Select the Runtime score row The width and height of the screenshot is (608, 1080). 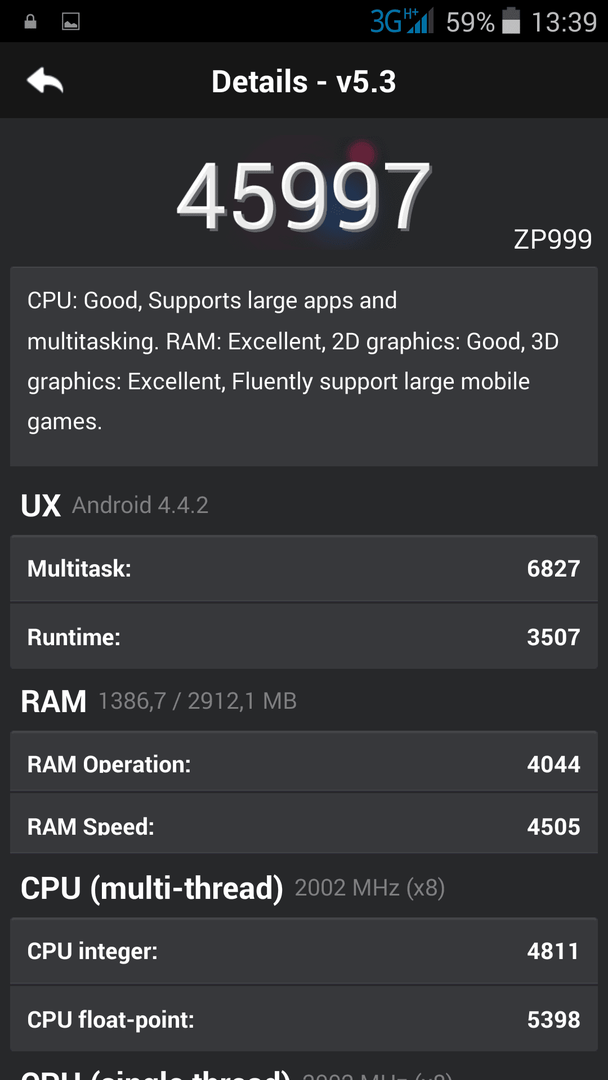coord(304,636)
